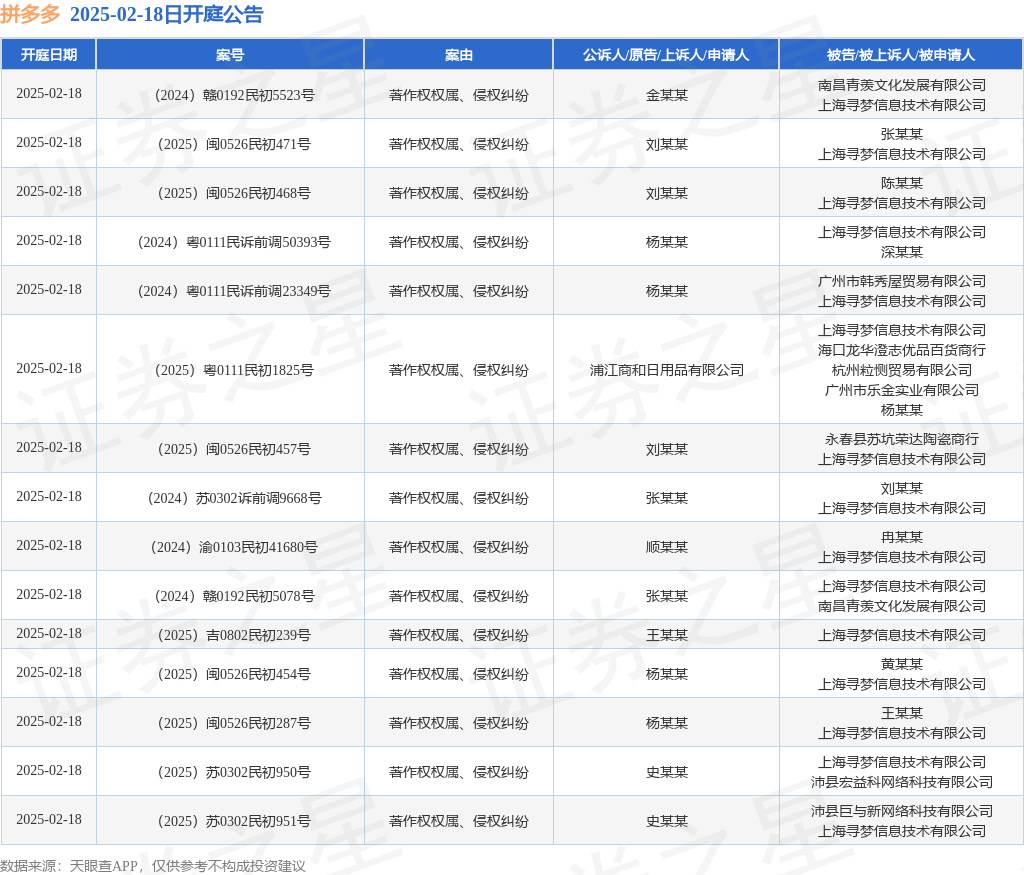Select case number (2024)粤0111民诉前调23349号
Viewport: 1024px width, 875px height.
(234, 291)
